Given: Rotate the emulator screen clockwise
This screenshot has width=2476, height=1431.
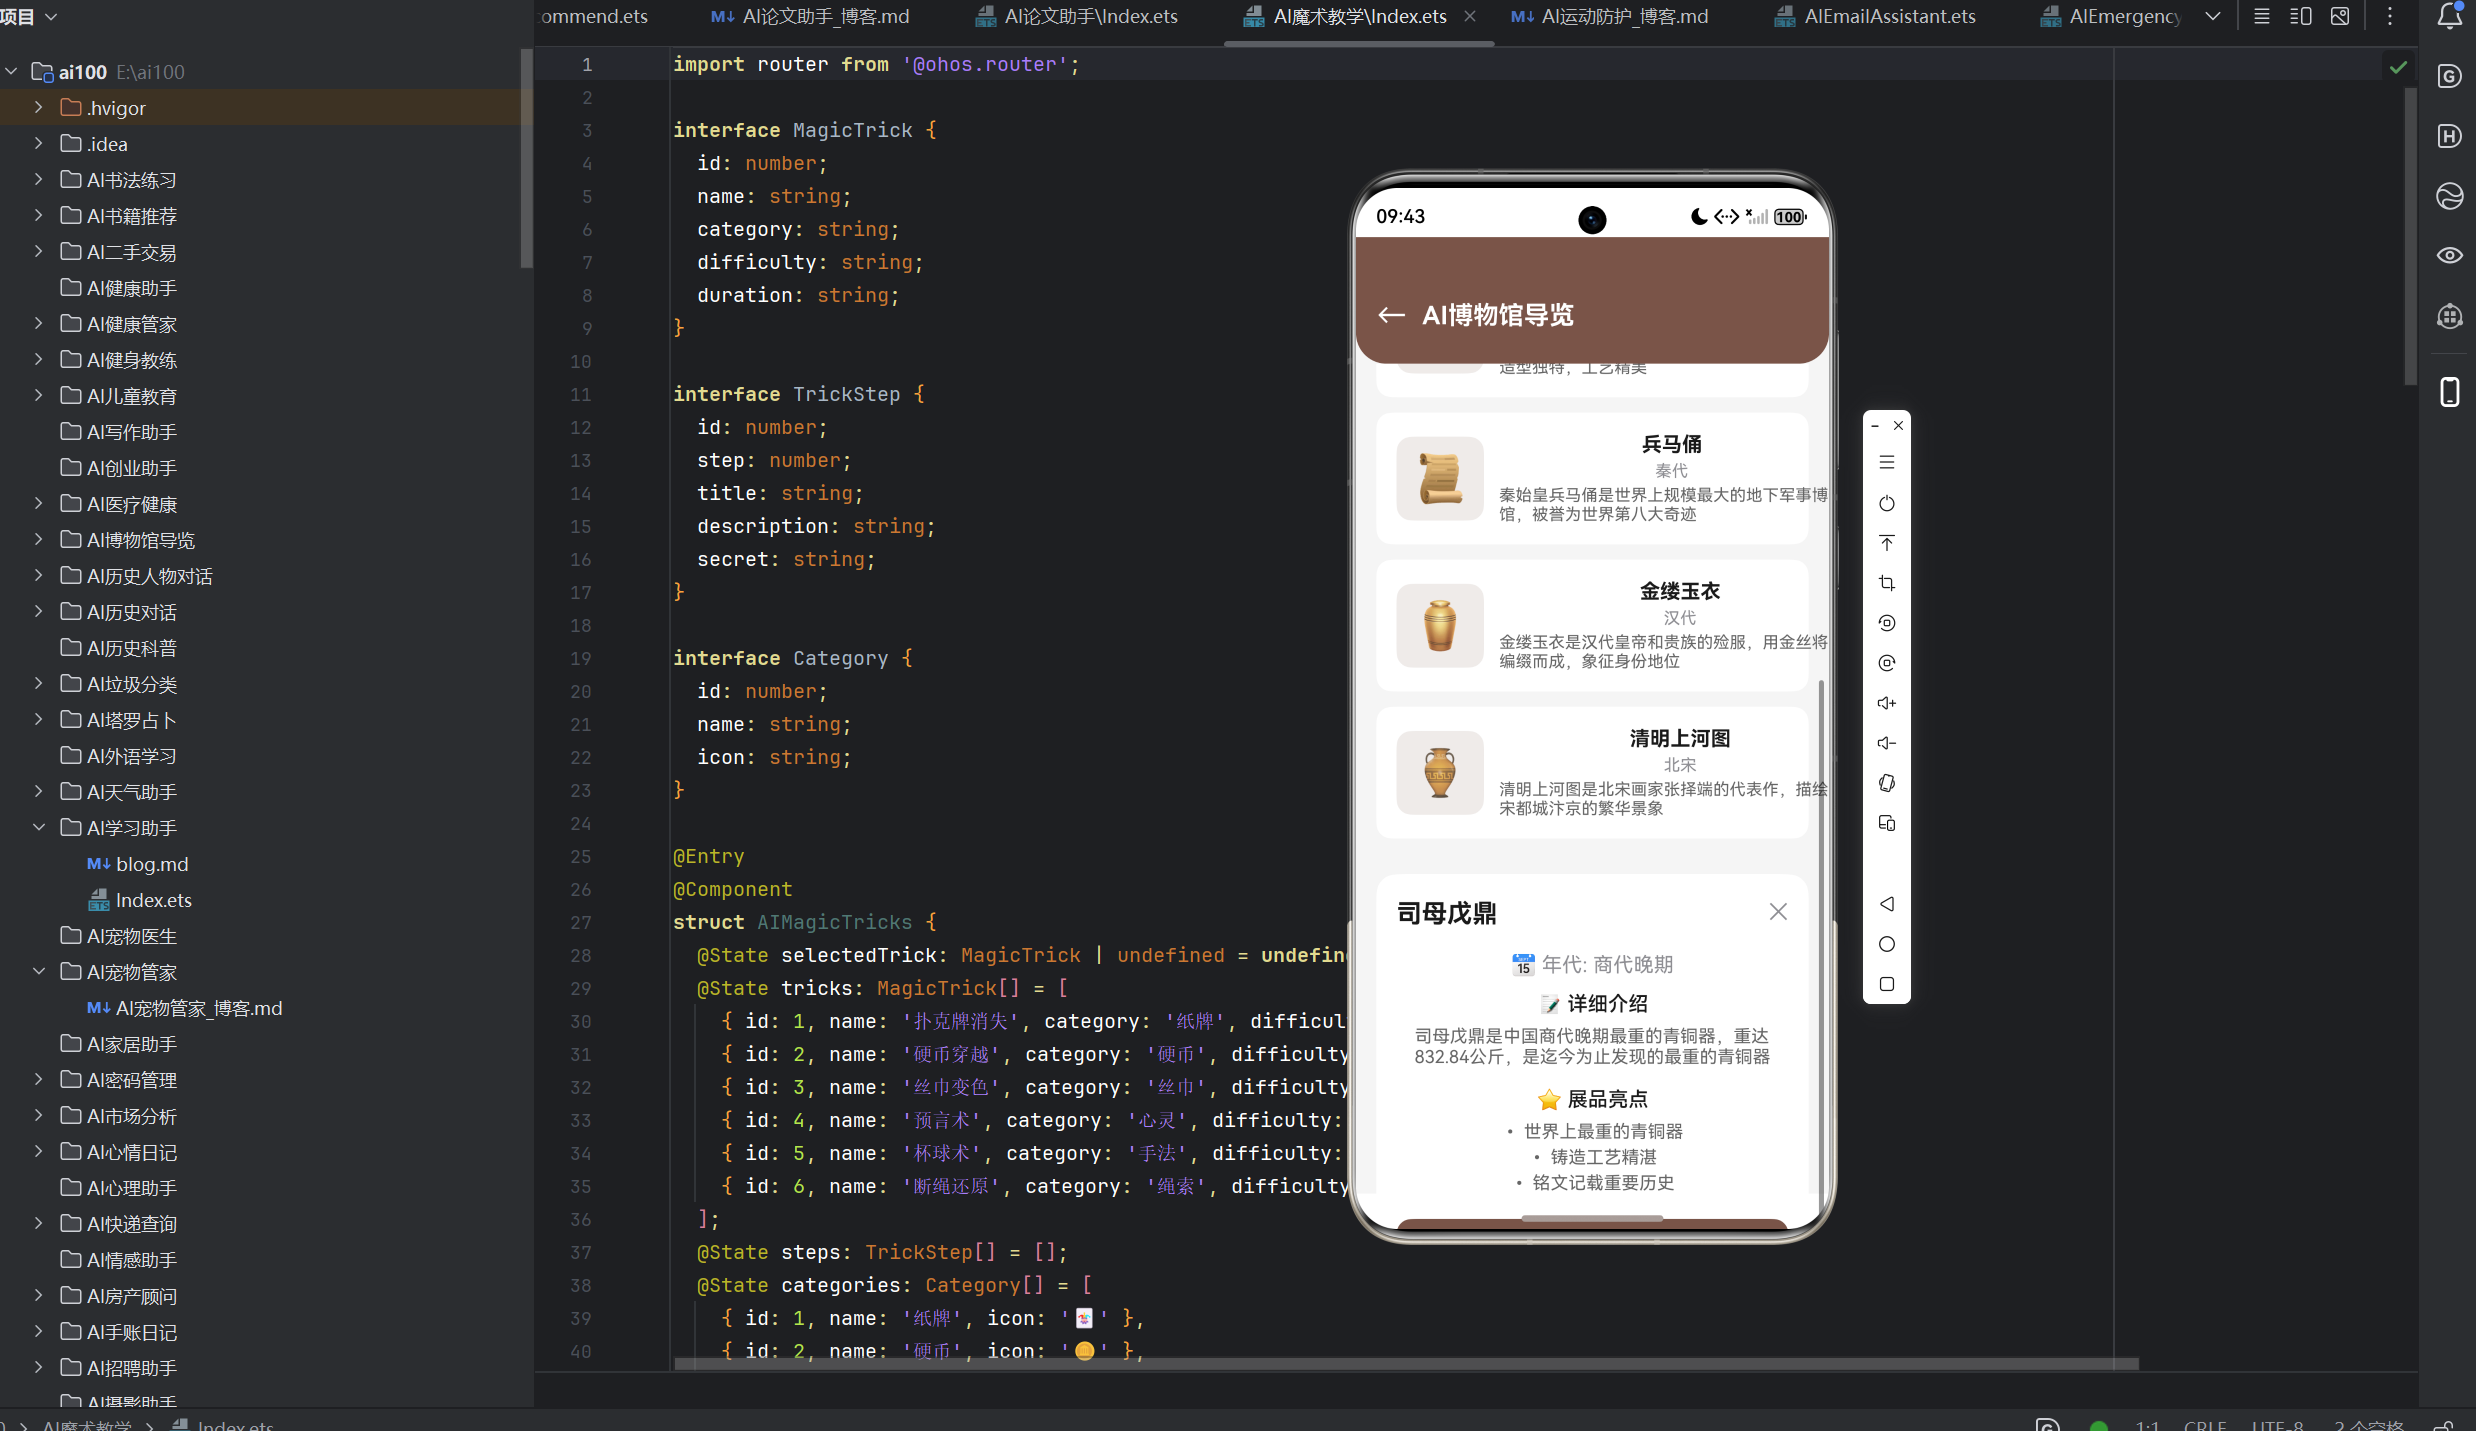Looking at the screenshot, I should click(x=1886, y=663).
